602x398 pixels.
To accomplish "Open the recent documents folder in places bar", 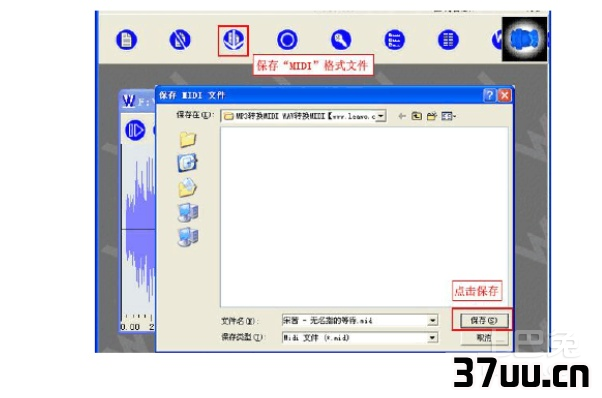I will (188, 139).
